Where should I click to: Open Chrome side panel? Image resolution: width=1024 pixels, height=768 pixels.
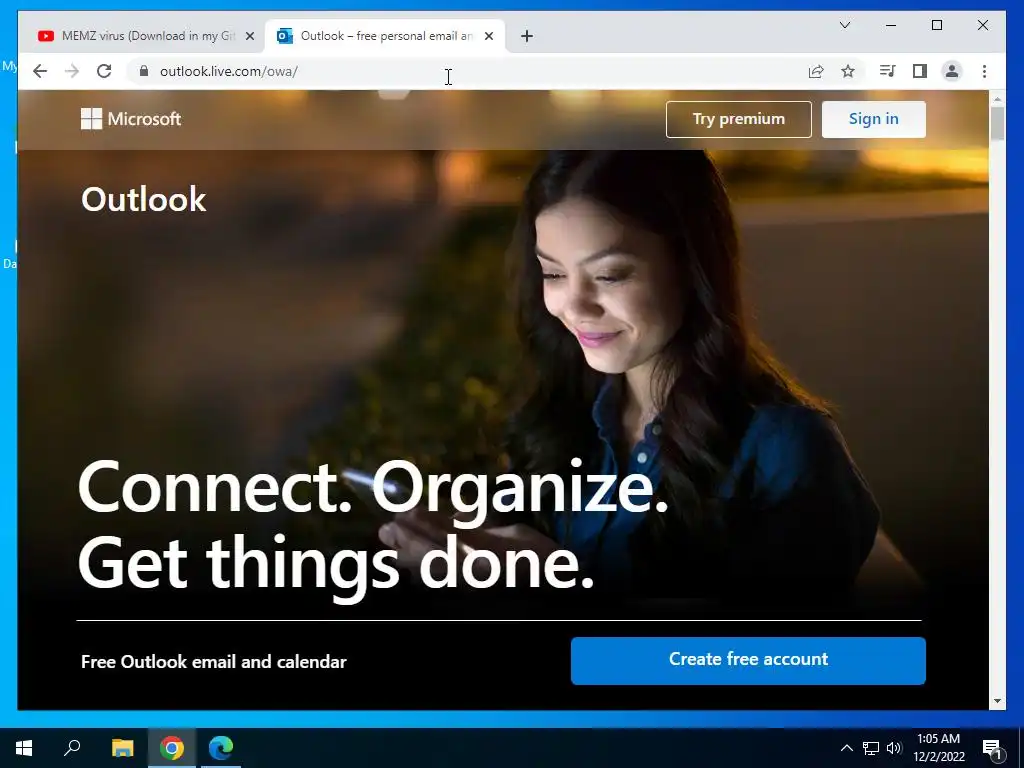(x=920, y=71)
